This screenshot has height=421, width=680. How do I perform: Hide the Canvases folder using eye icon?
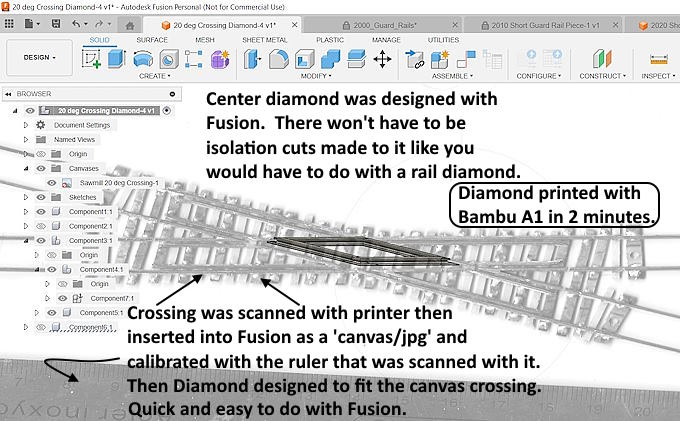click(41, 169)
